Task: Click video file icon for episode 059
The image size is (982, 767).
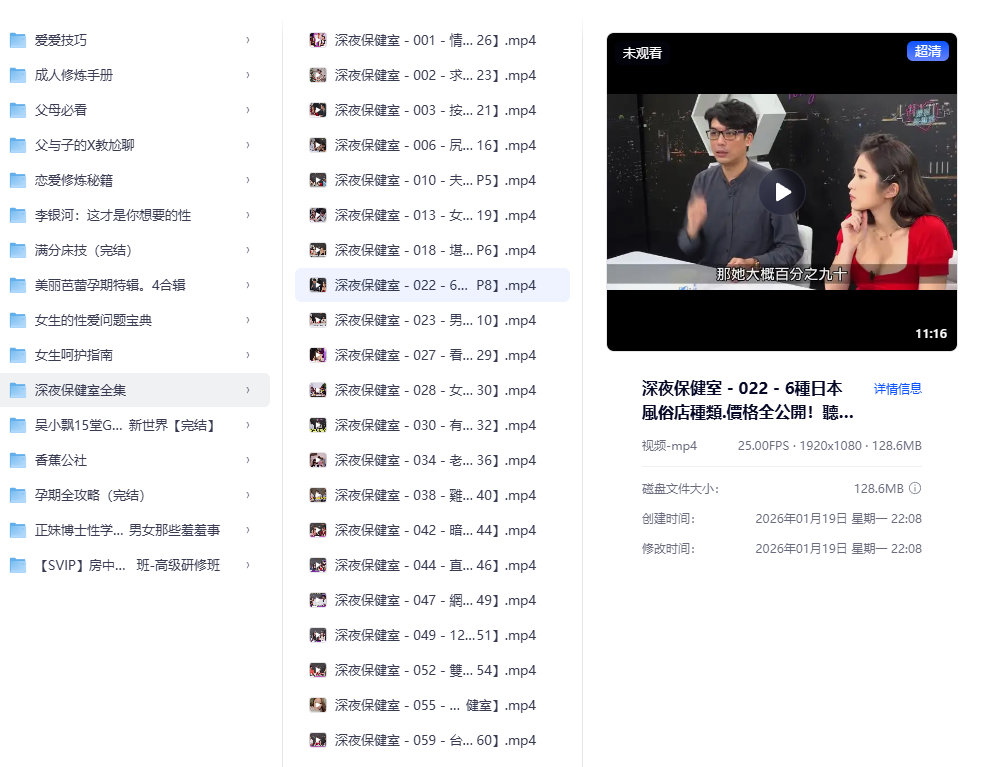Action: tap(318, 740)
